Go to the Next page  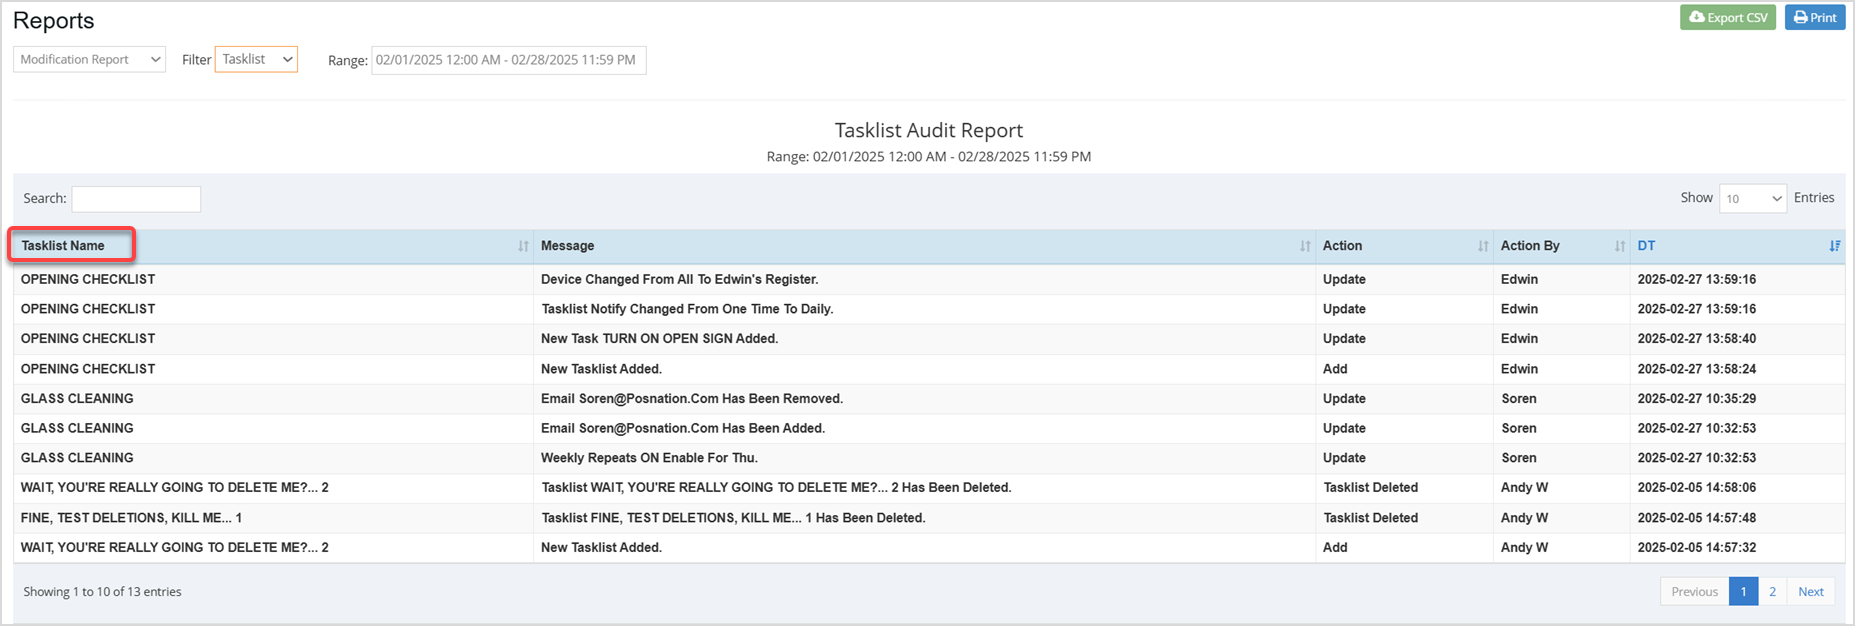click(x=1811, y=592)
